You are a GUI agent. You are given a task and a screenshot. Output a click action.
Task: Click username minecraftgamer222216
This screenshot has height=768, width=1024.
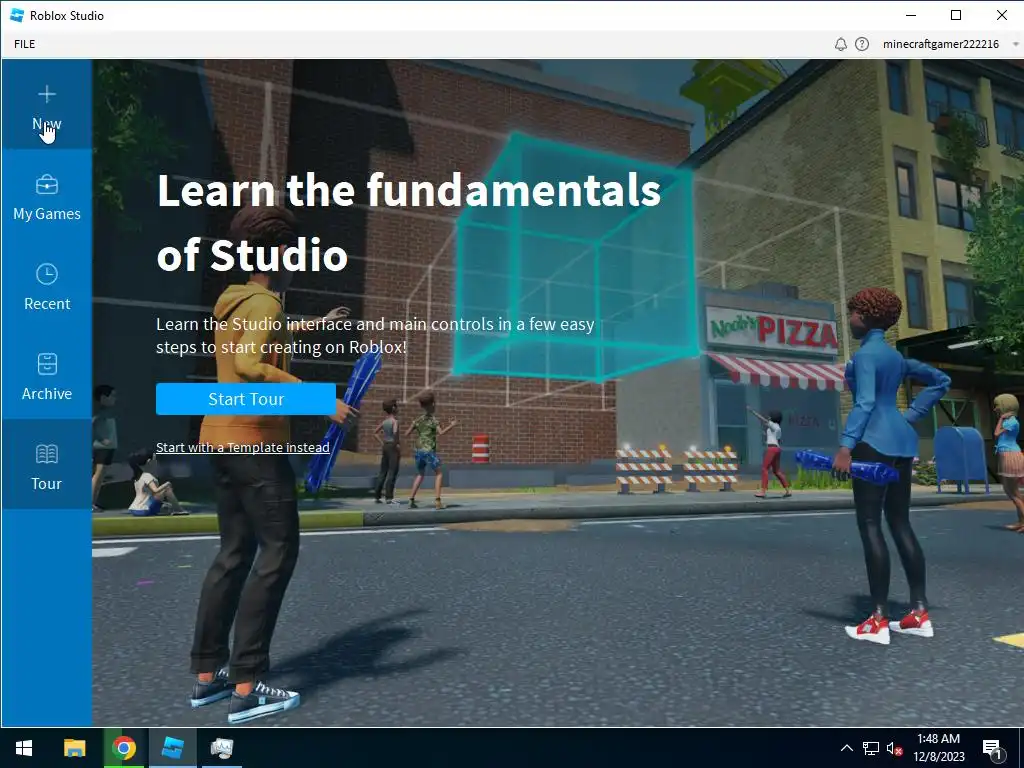[940, 44]
